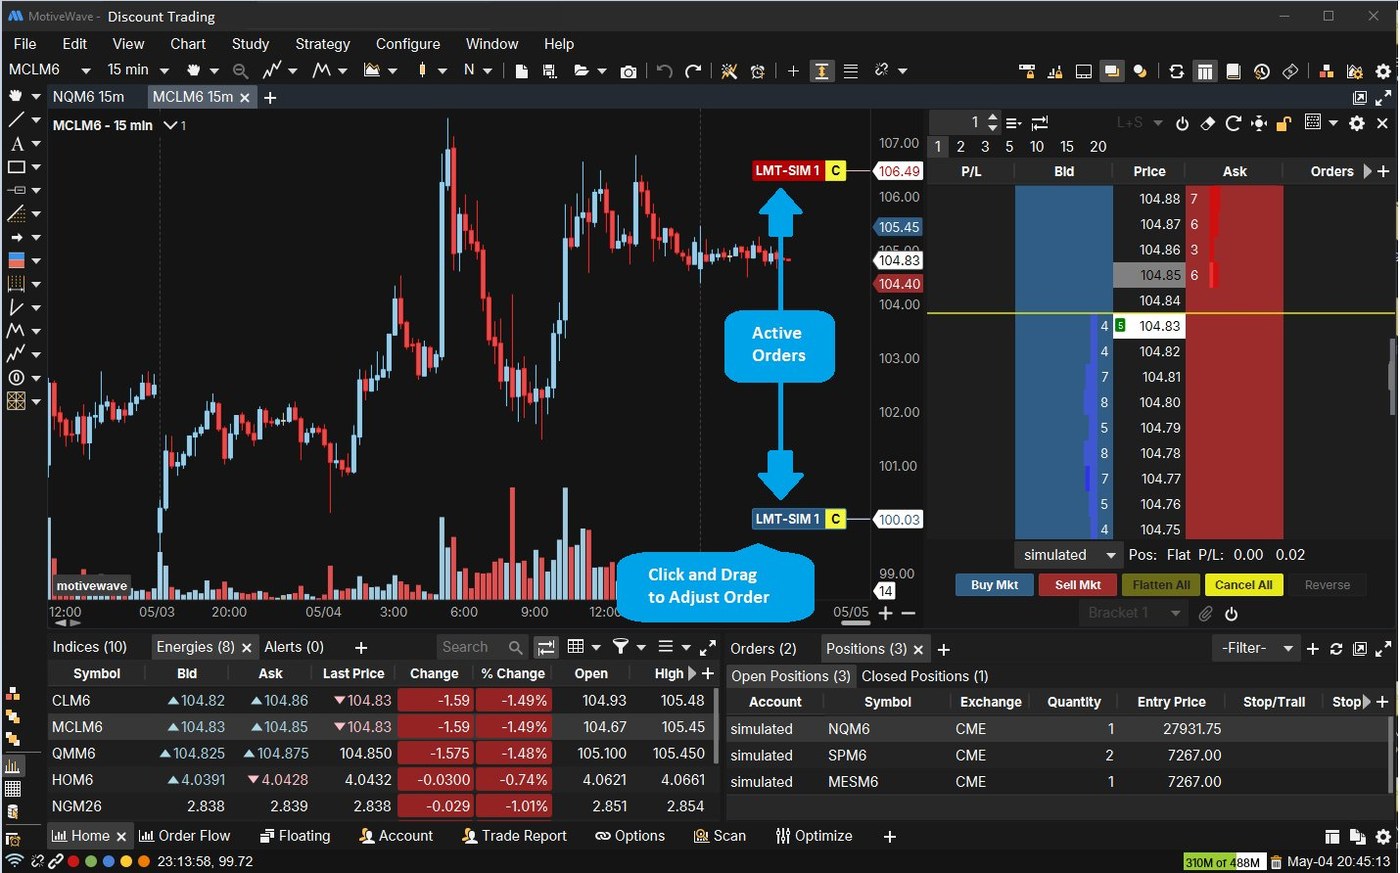Open the -Filter- dropdown in orders panel

pos(1257,648)
